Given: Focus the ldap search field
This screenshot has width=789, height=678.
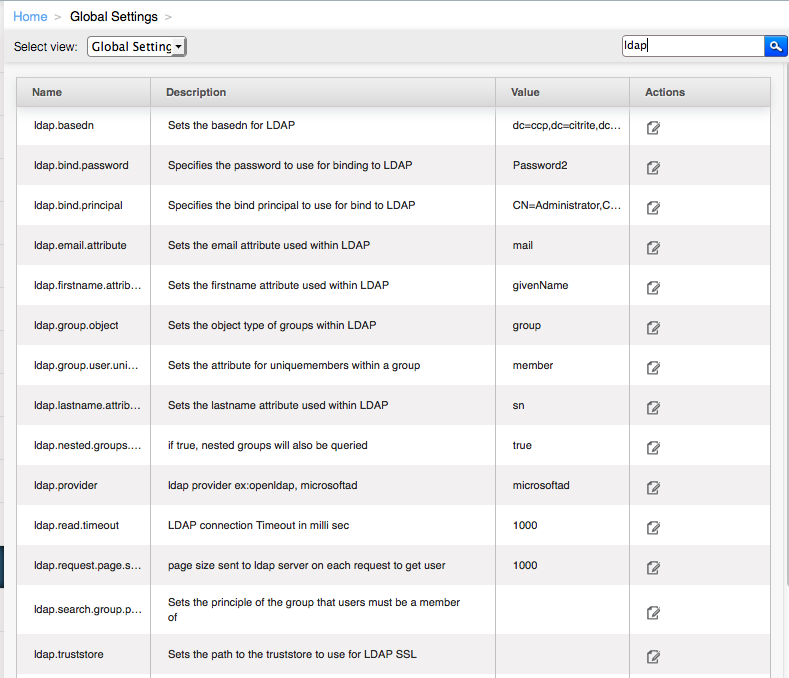Looking at the screenshot, I should pyautogui.click(x=692, y=46).
